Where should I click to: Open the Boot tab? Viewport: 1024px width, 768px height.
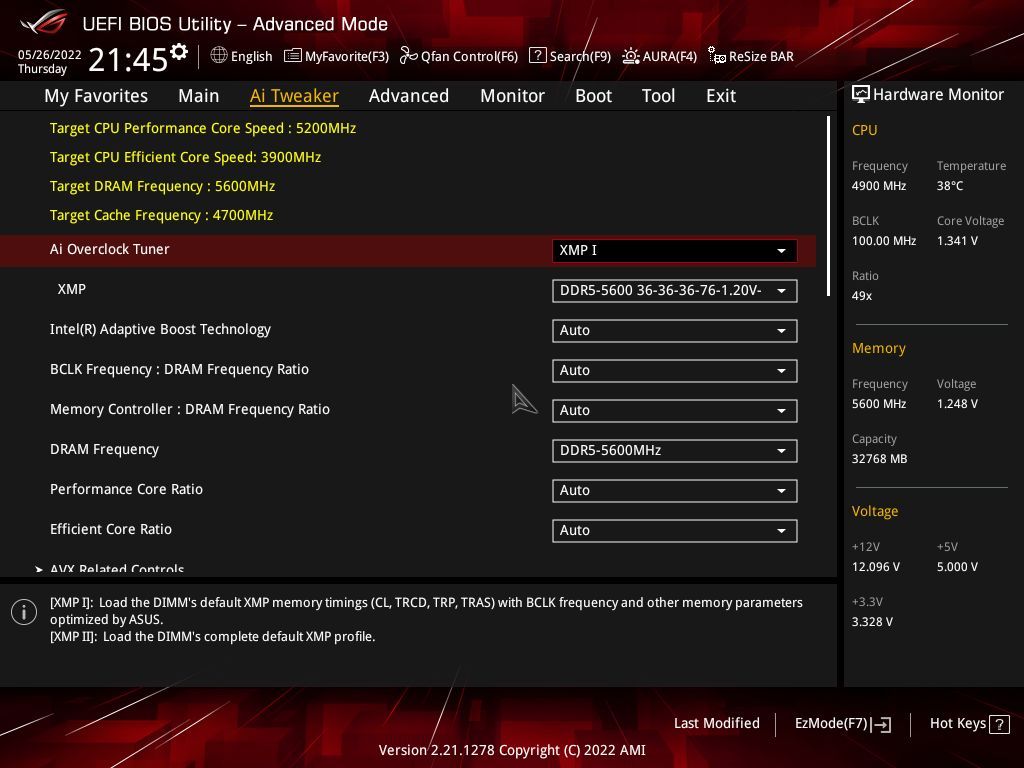(x=593, y=96)
